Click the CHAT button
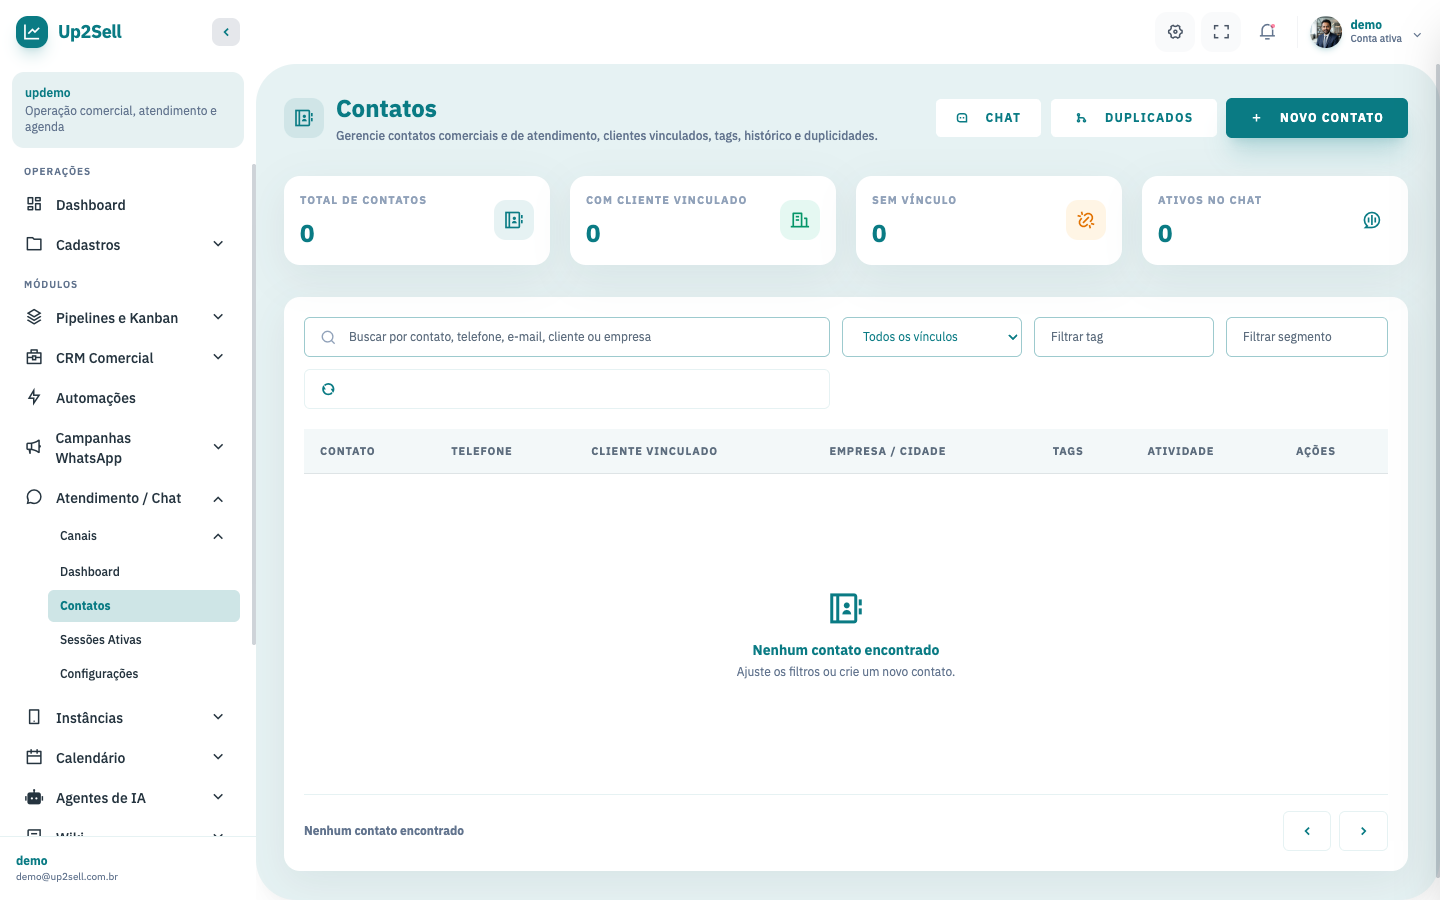The width and height of the screenshot is (1440, 900). coord(988,118)
